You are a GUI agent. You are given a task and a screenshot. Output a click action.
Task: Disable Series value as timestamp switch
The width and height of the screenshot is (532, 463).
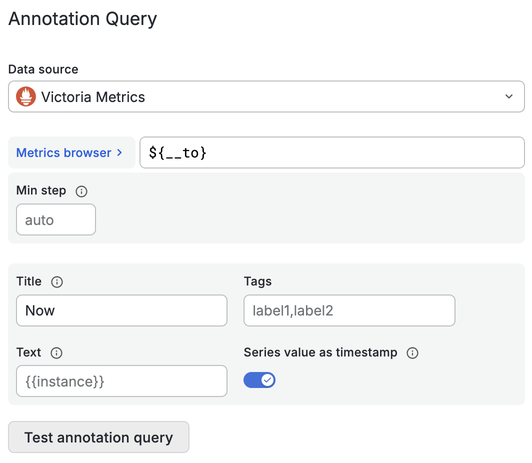260,380
